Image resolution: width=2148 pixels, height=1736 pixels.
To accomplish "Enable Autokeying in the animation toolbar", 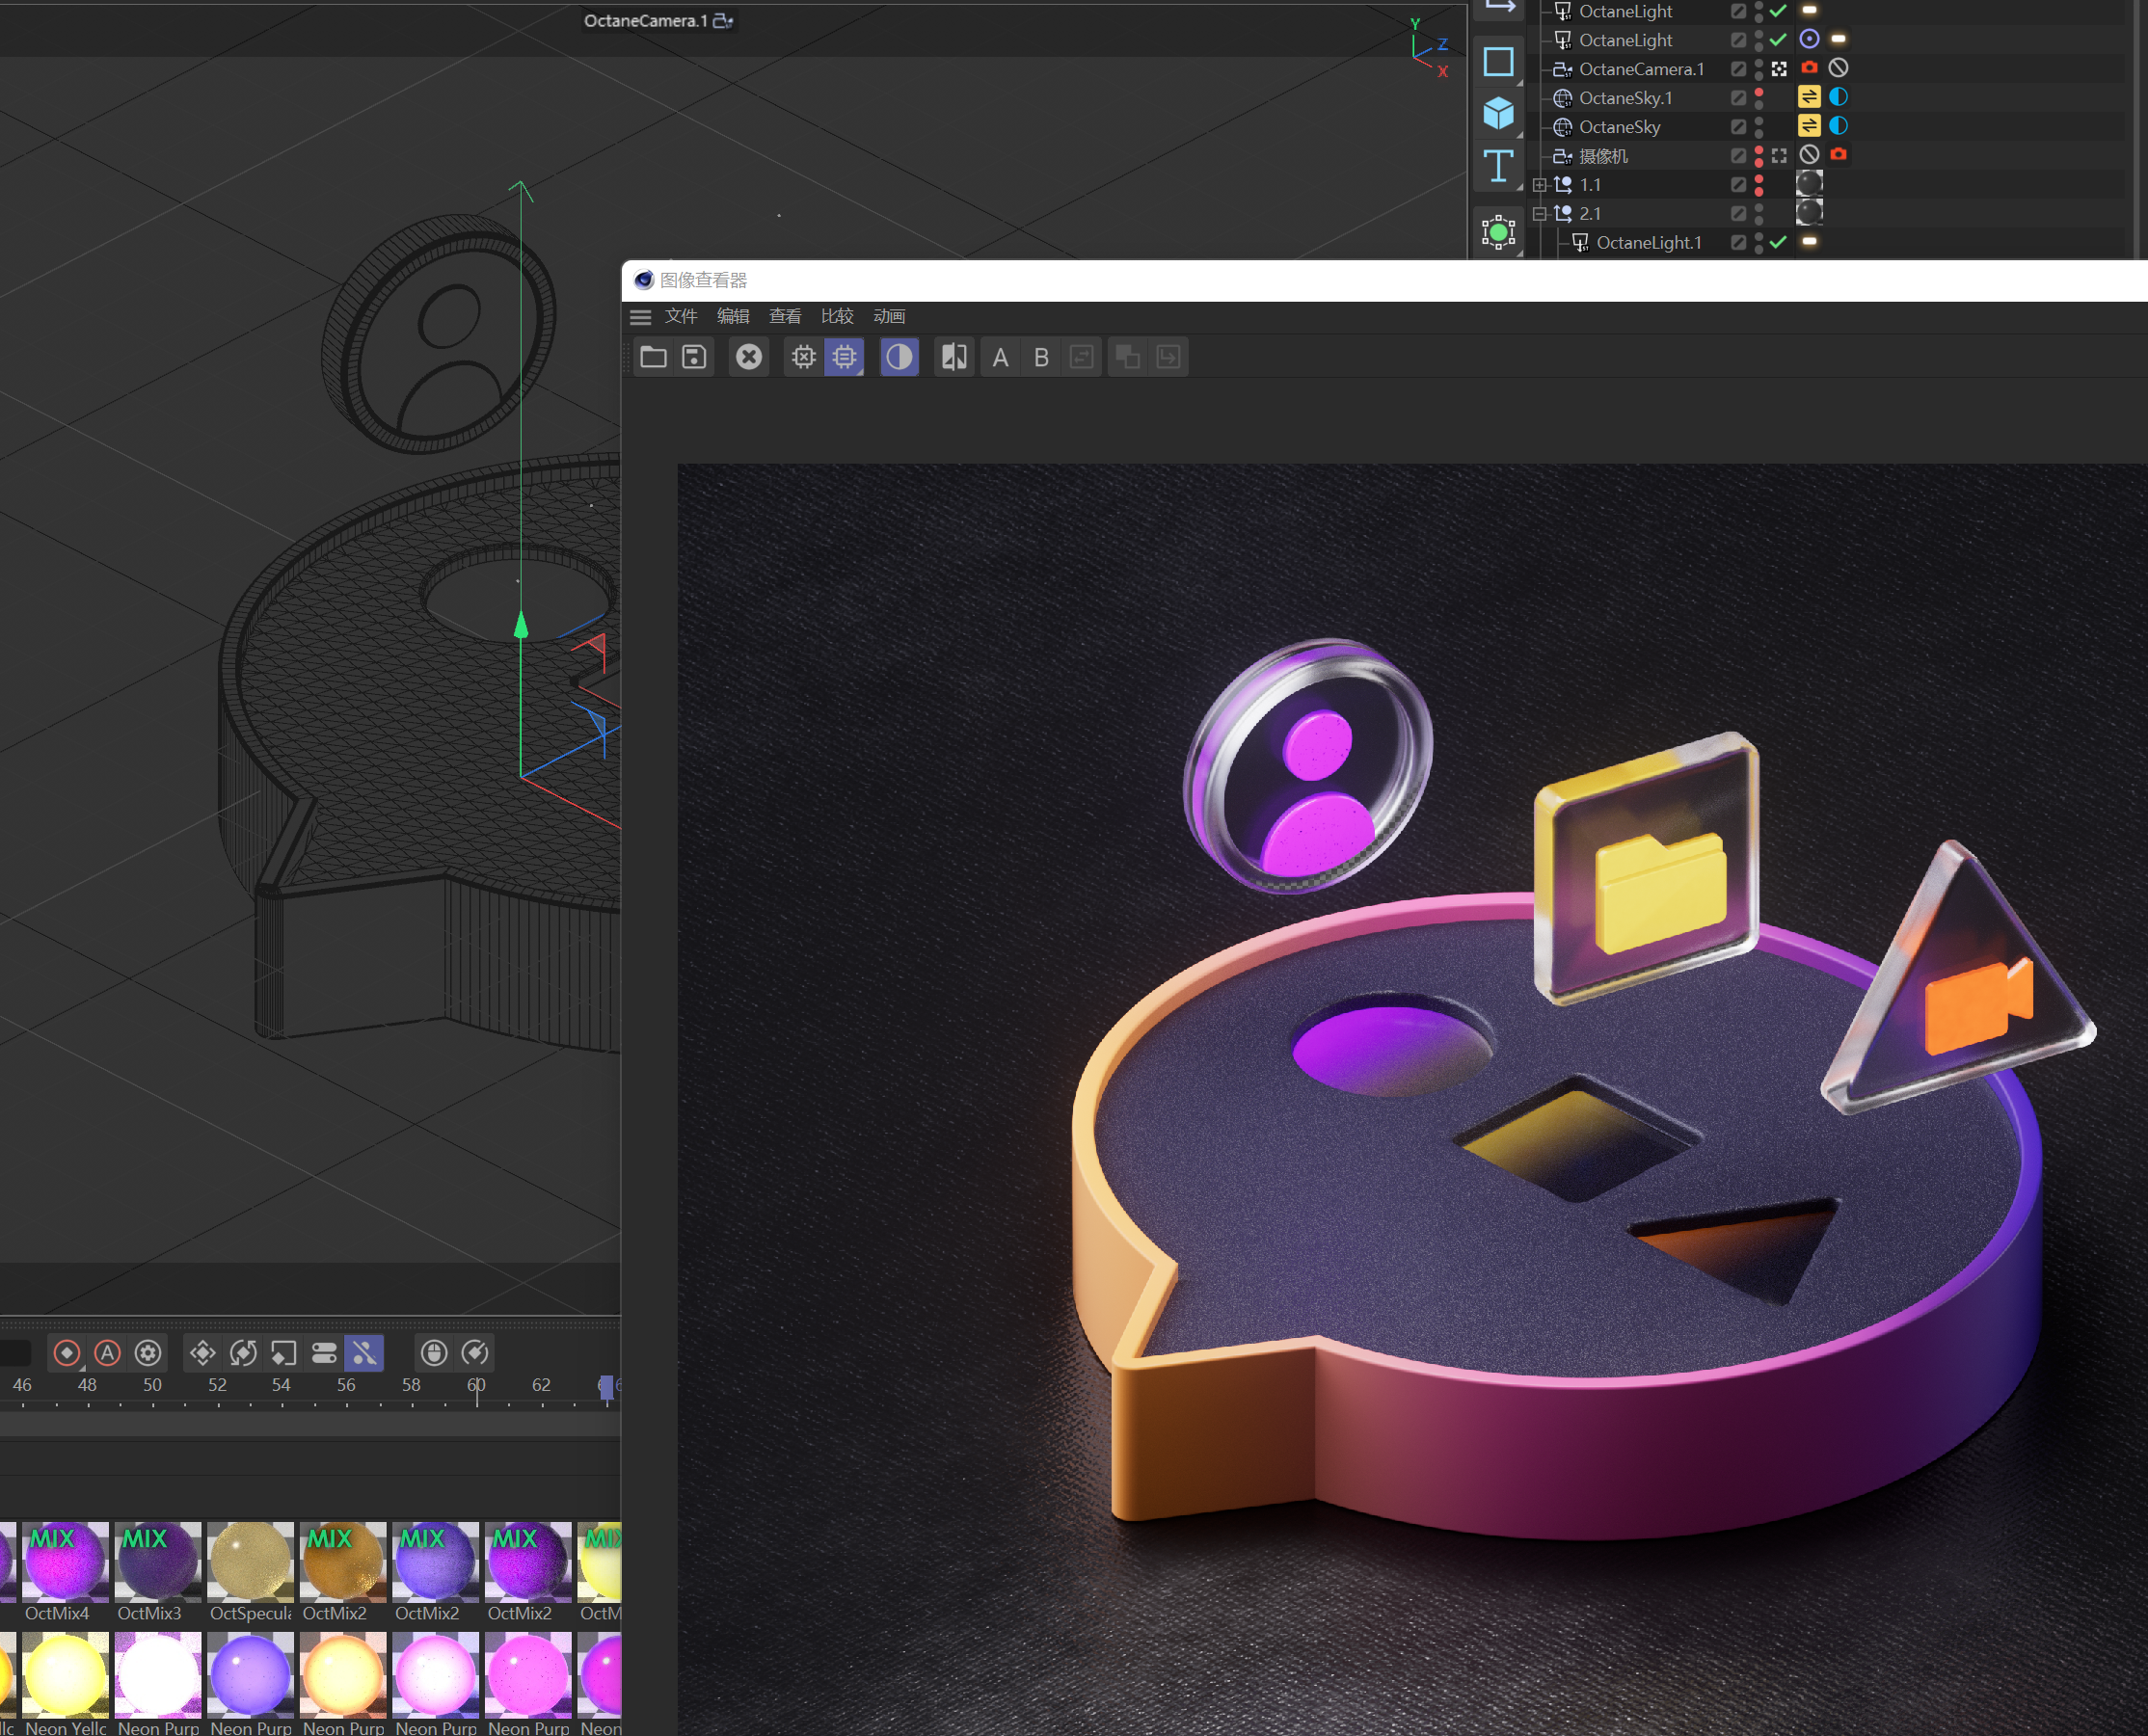I will (x=107, y=1353).
